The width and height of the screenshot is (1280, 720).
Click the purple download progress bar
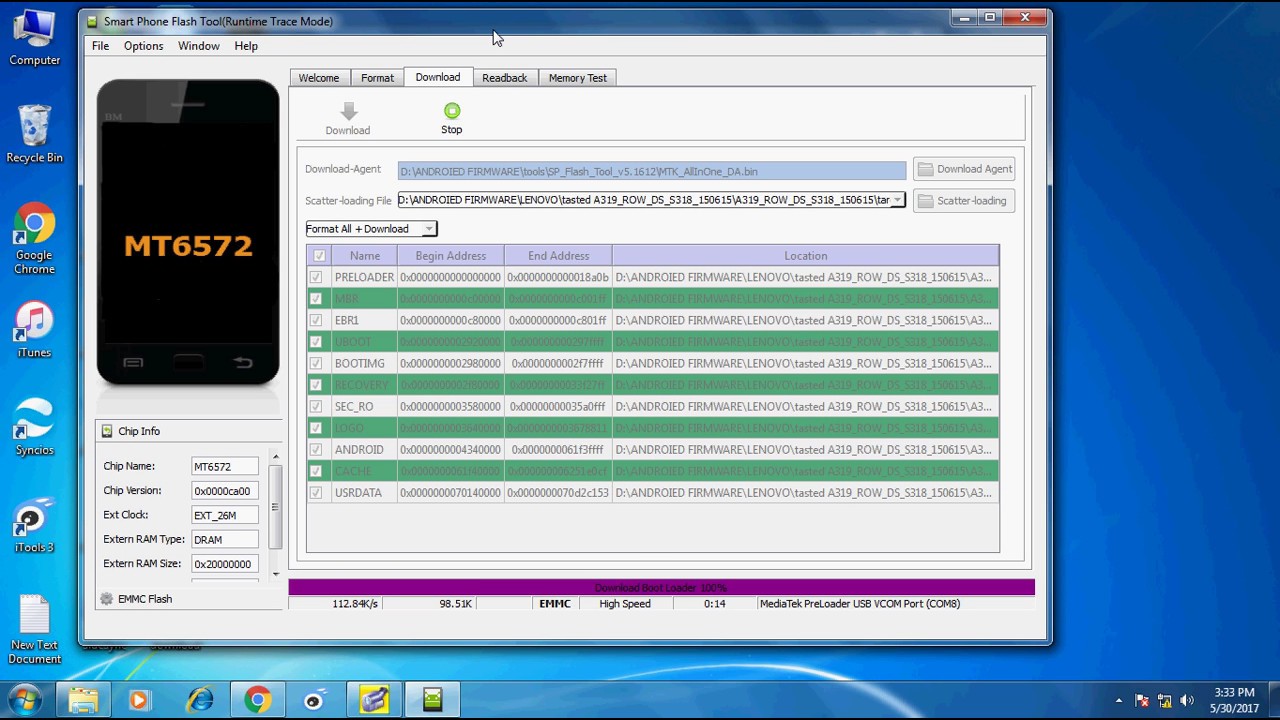(x=661, y=588)
